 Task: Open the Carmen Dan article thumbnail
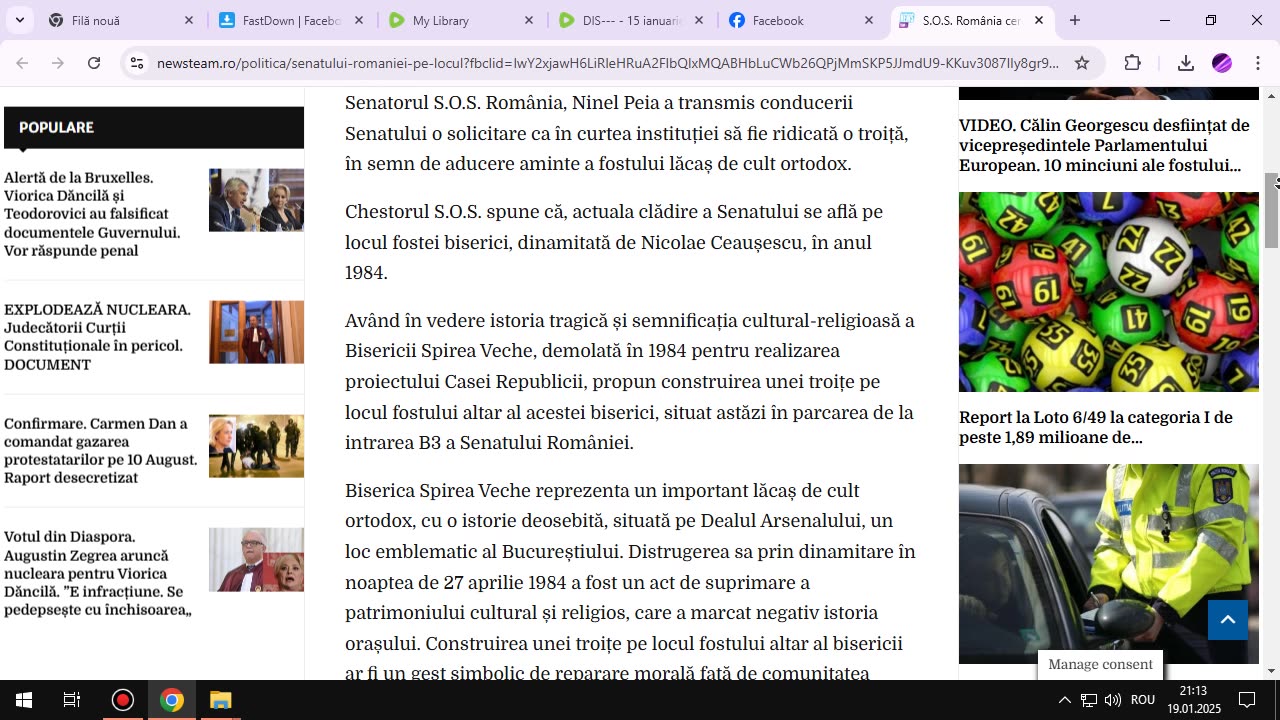point(256,446)
